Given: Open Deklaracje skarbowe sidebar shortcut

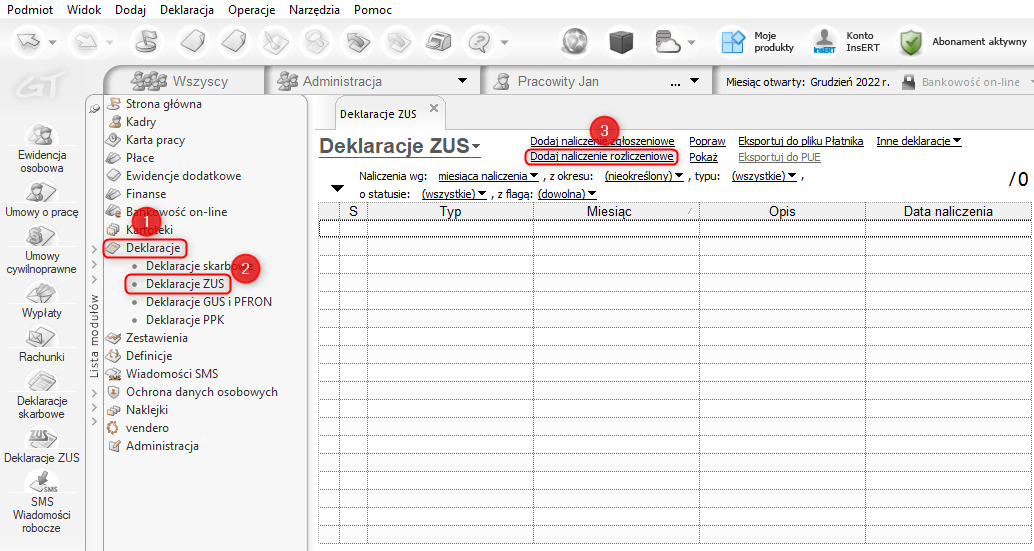Looking at the screenshot, I should 42,395.
